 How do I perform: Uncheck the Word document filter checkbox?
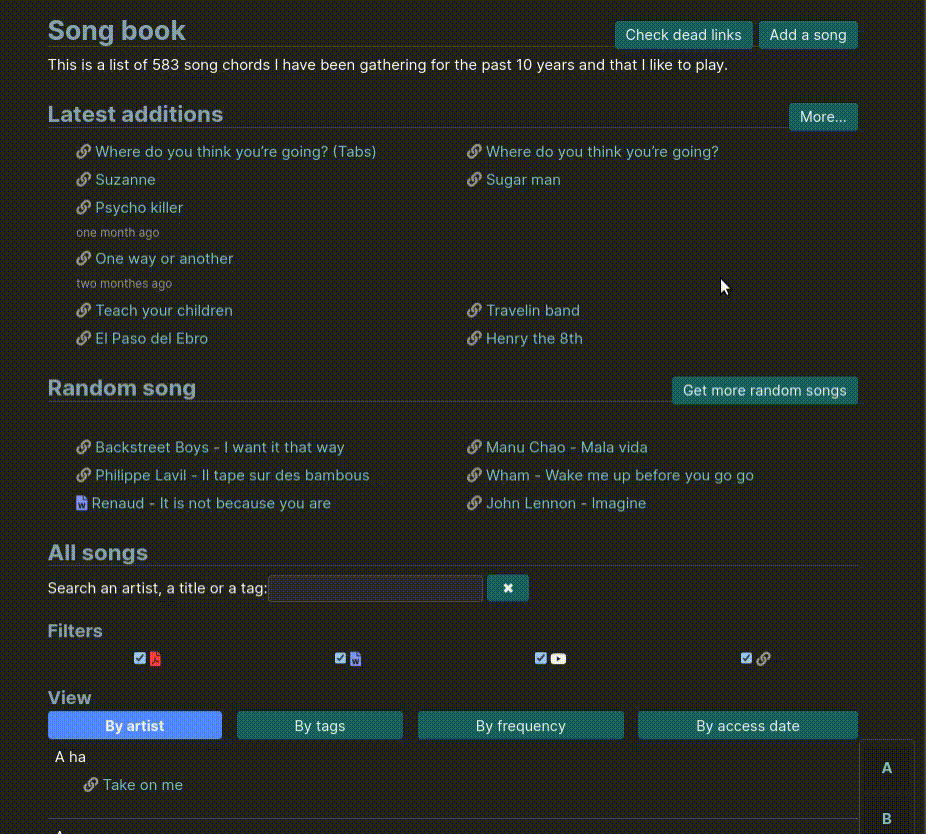[x=340, y=658]
